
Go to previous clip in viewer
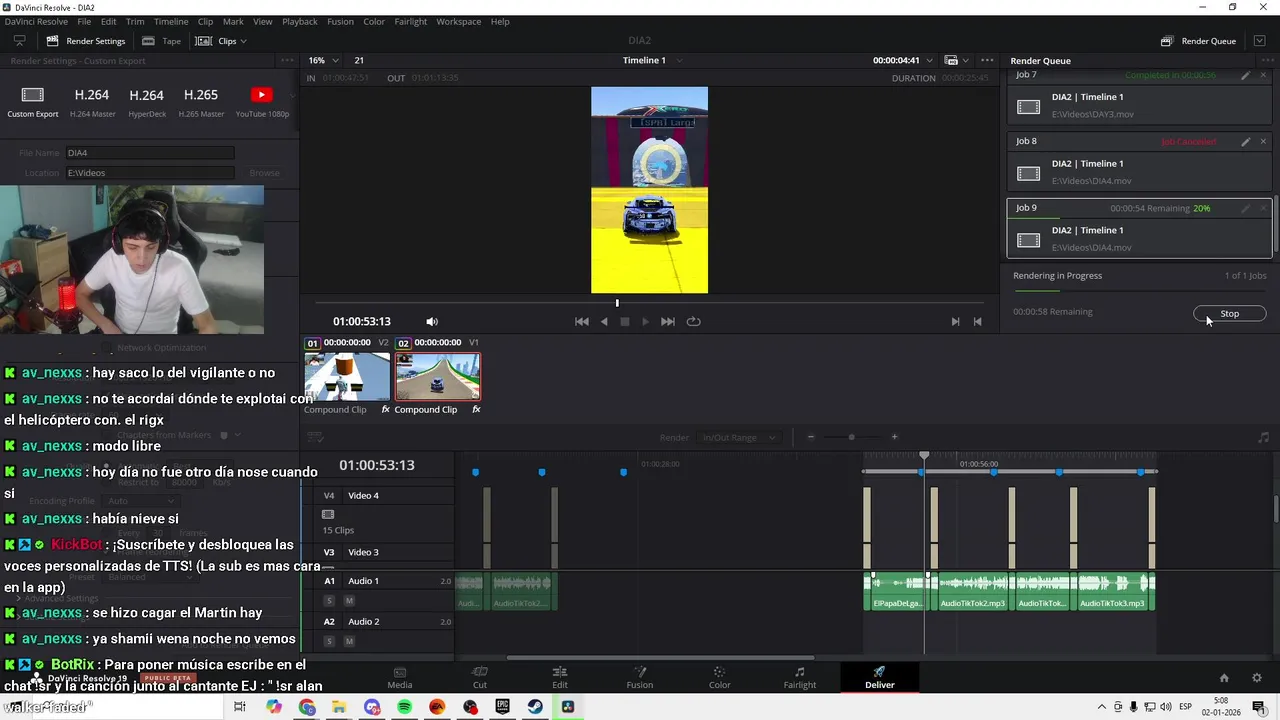(978, 322)
